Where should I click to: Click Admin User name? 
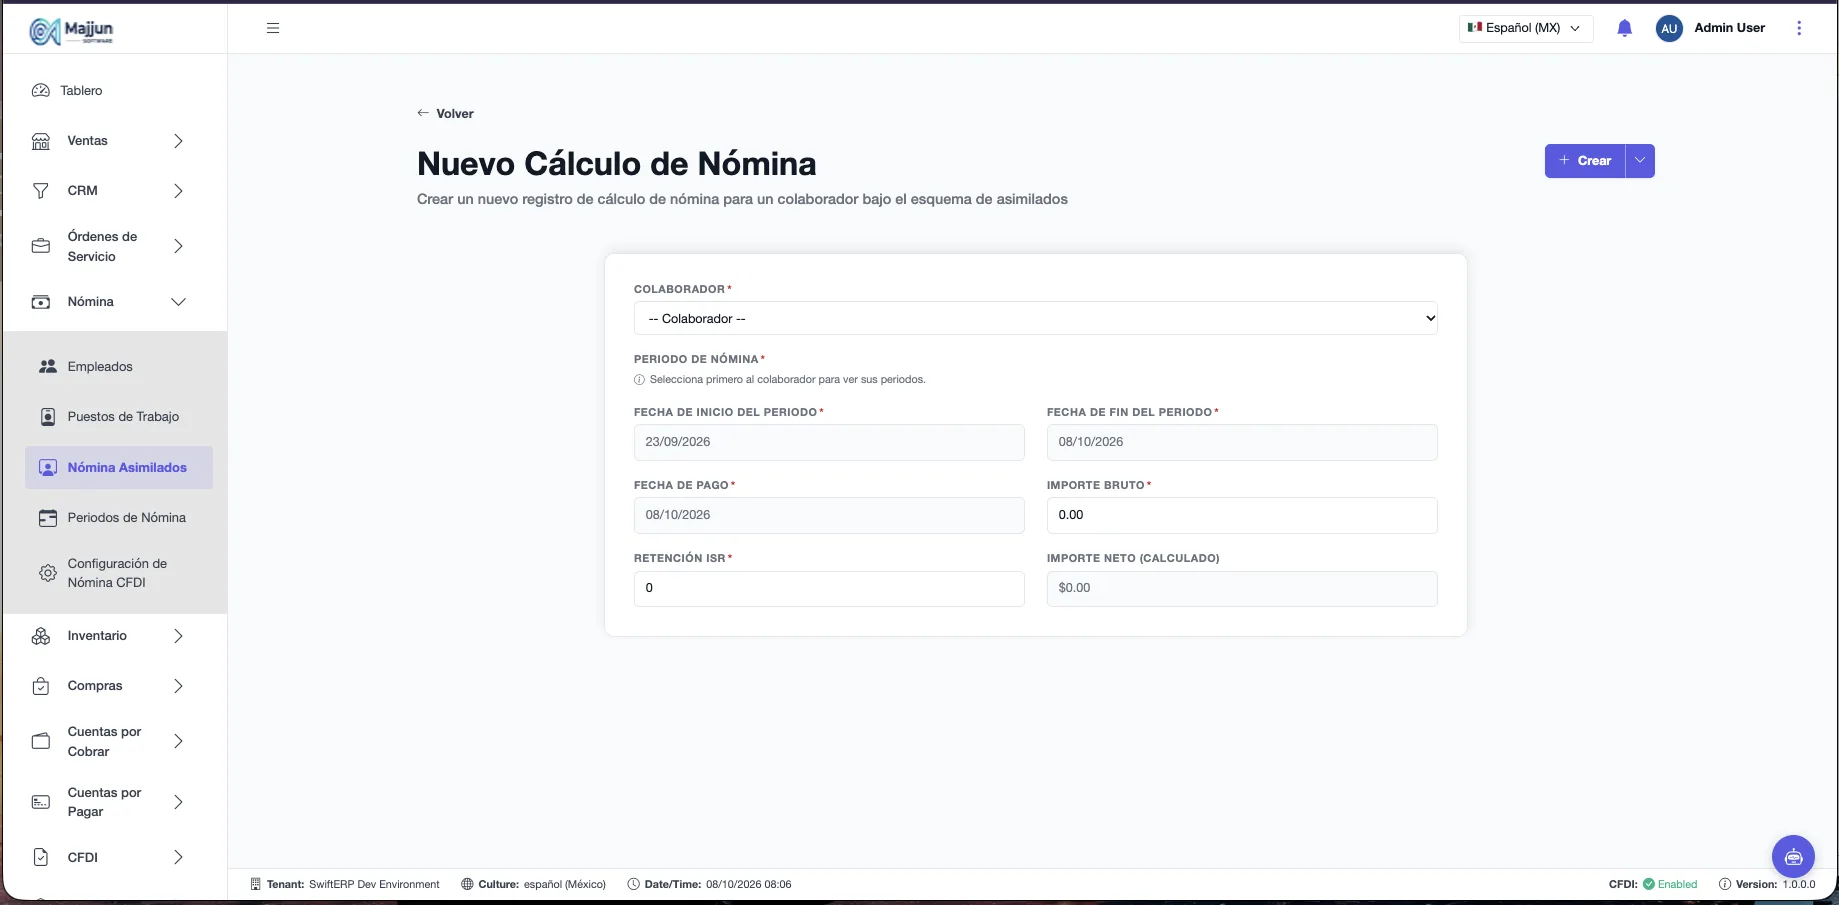click(x=1729, y=28)
